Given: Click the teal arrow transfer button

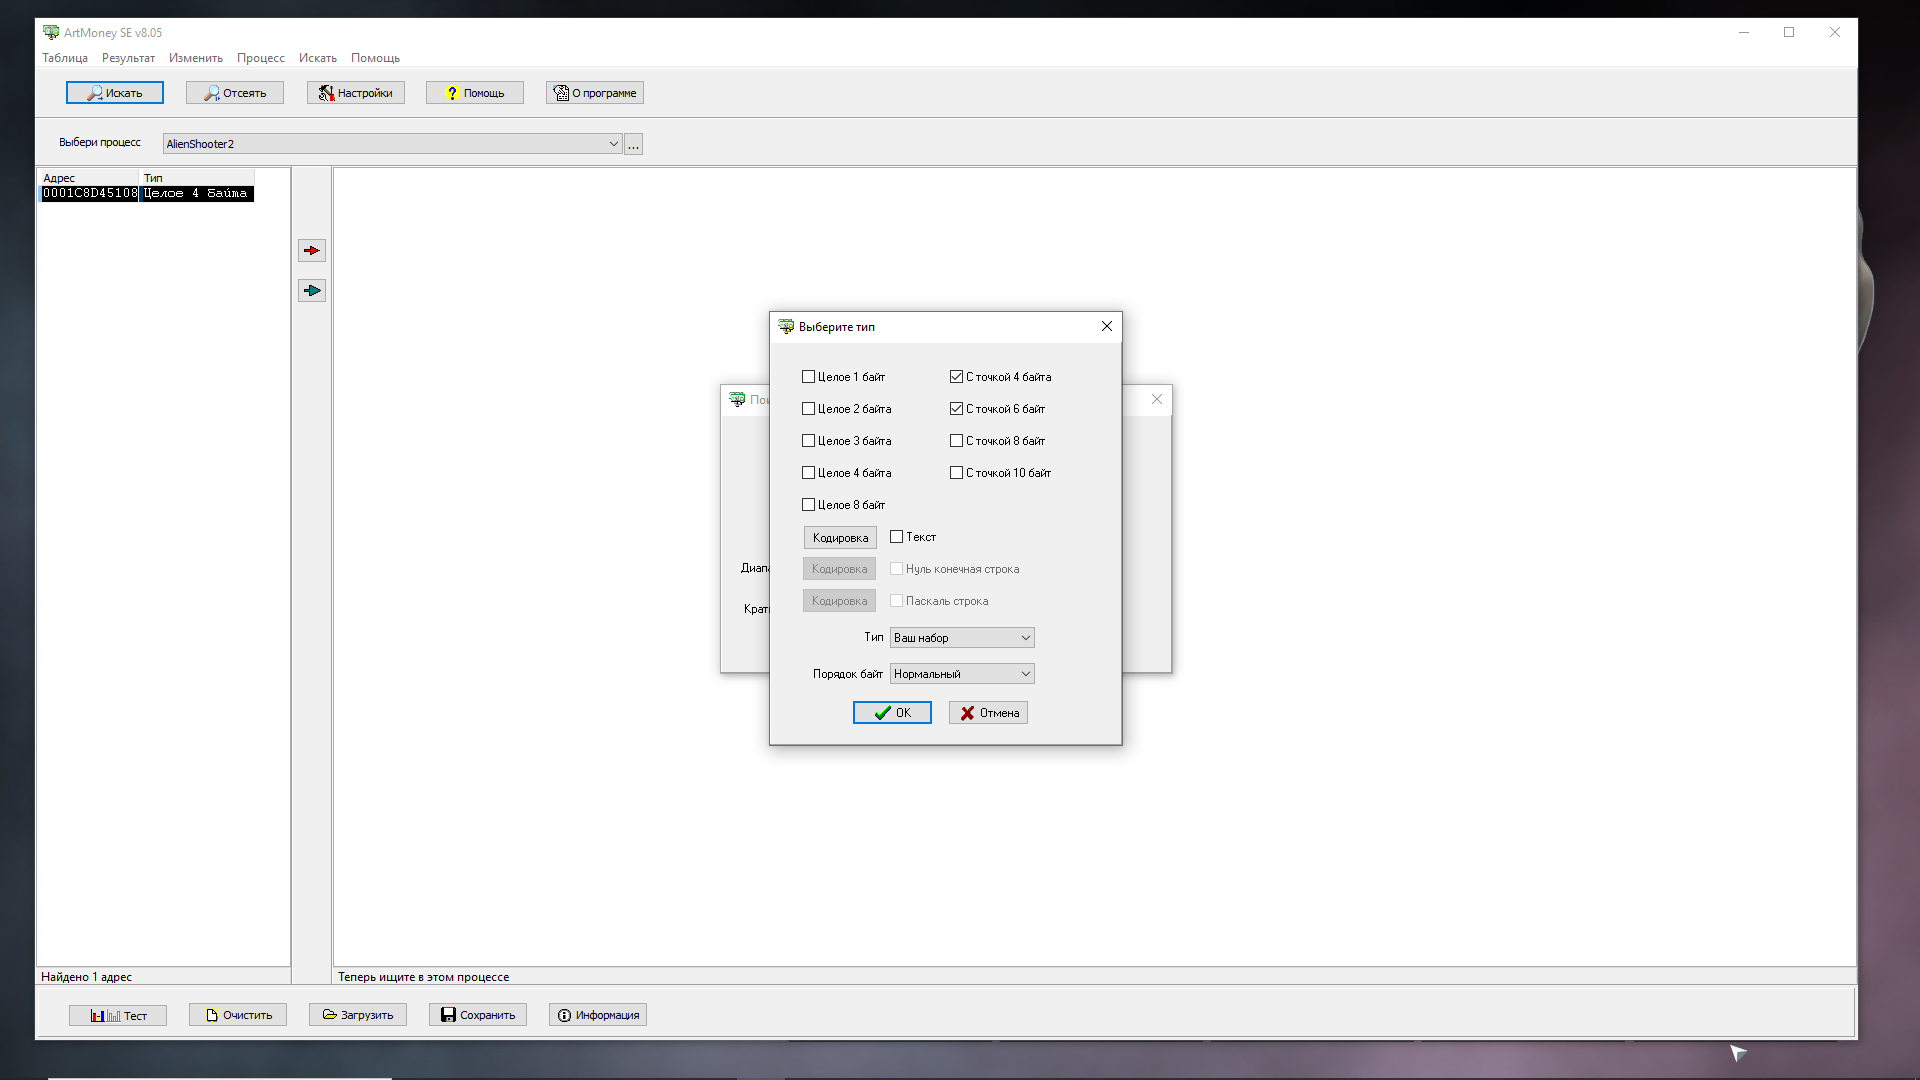Looking at the screenshot, I should [312, 291].
